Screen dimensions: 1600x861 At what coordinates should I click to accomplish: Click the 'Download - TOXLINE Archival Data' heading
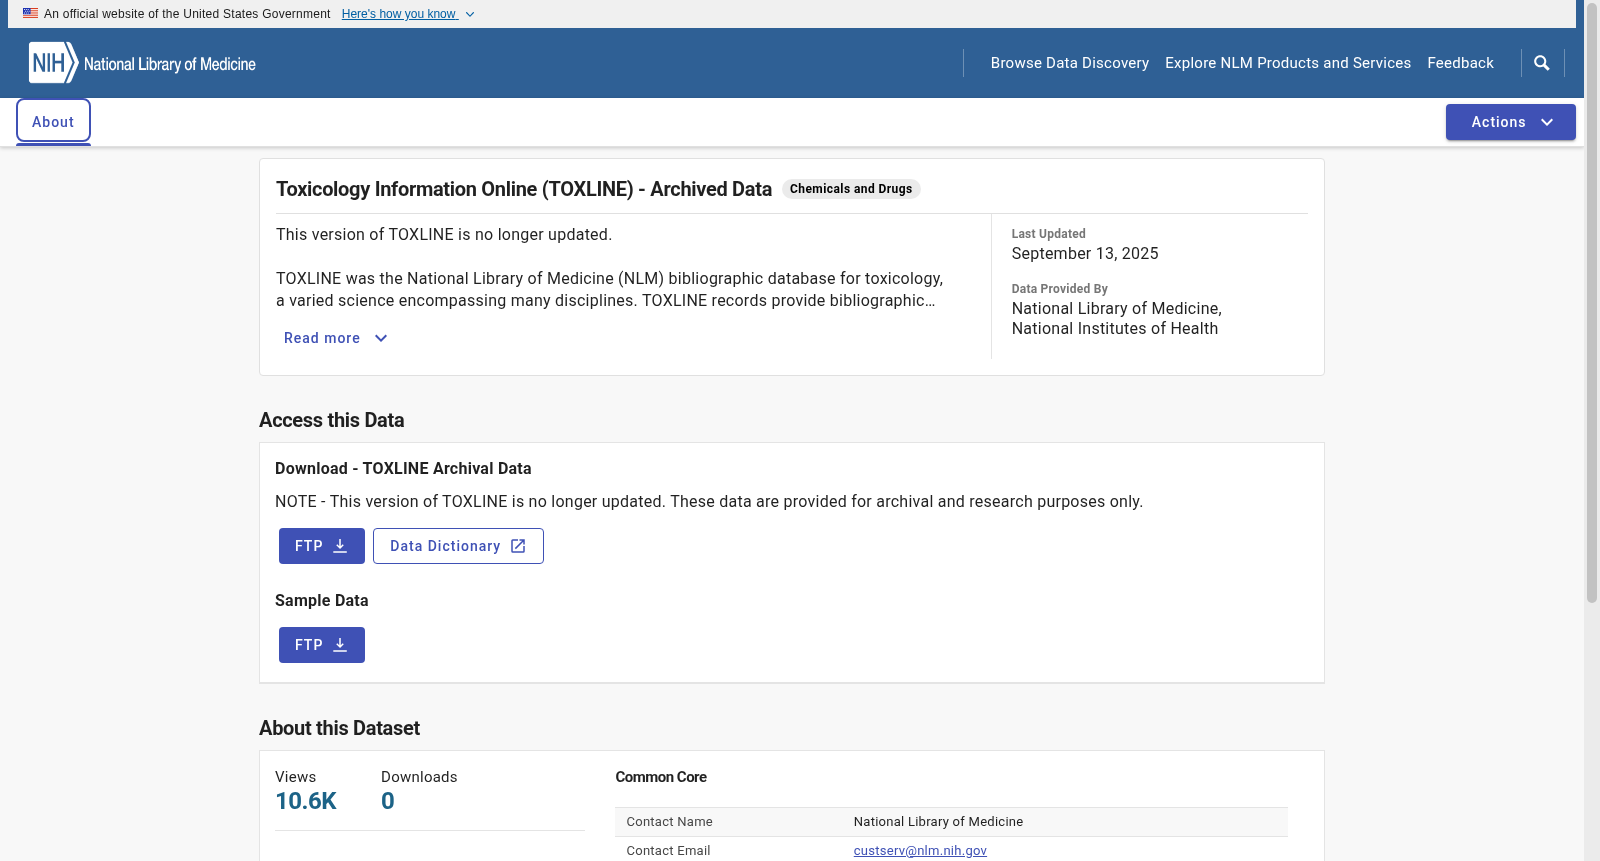(403, 468)
